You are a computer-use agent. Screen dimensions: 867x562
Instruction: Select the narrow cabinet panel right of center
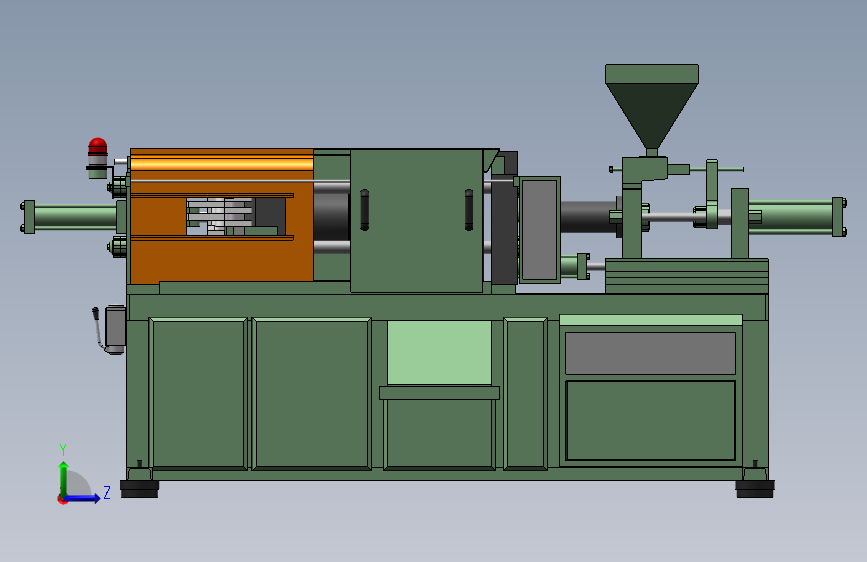[525, 393]
